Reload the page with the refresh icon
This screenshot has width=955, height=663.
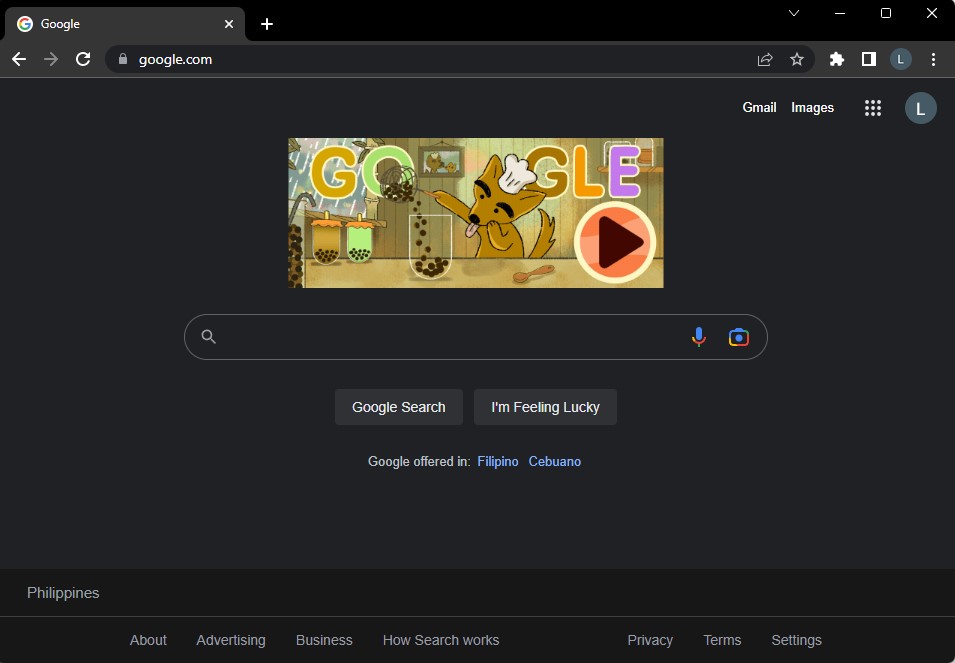[x=83, y=59]
